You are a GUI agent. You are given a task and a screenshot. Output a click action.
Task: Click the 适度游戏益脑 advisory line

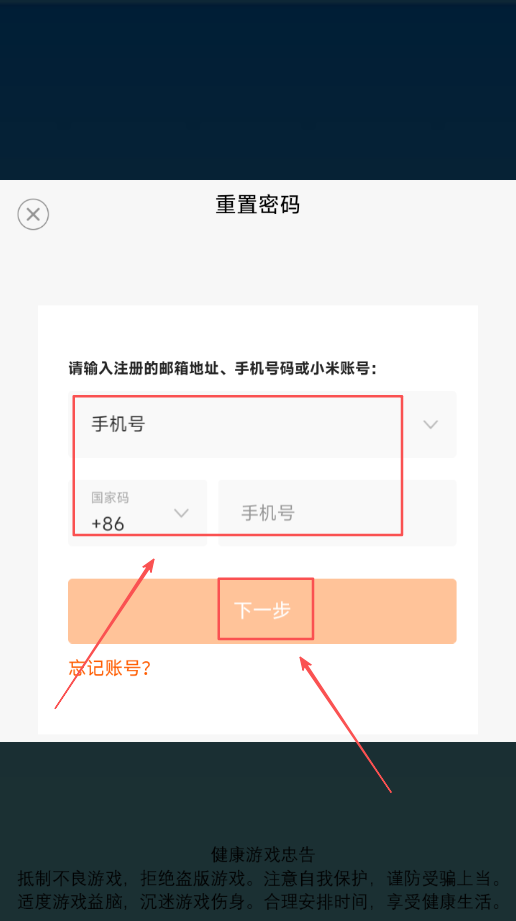pyautogui.click(x=258, y=900)
